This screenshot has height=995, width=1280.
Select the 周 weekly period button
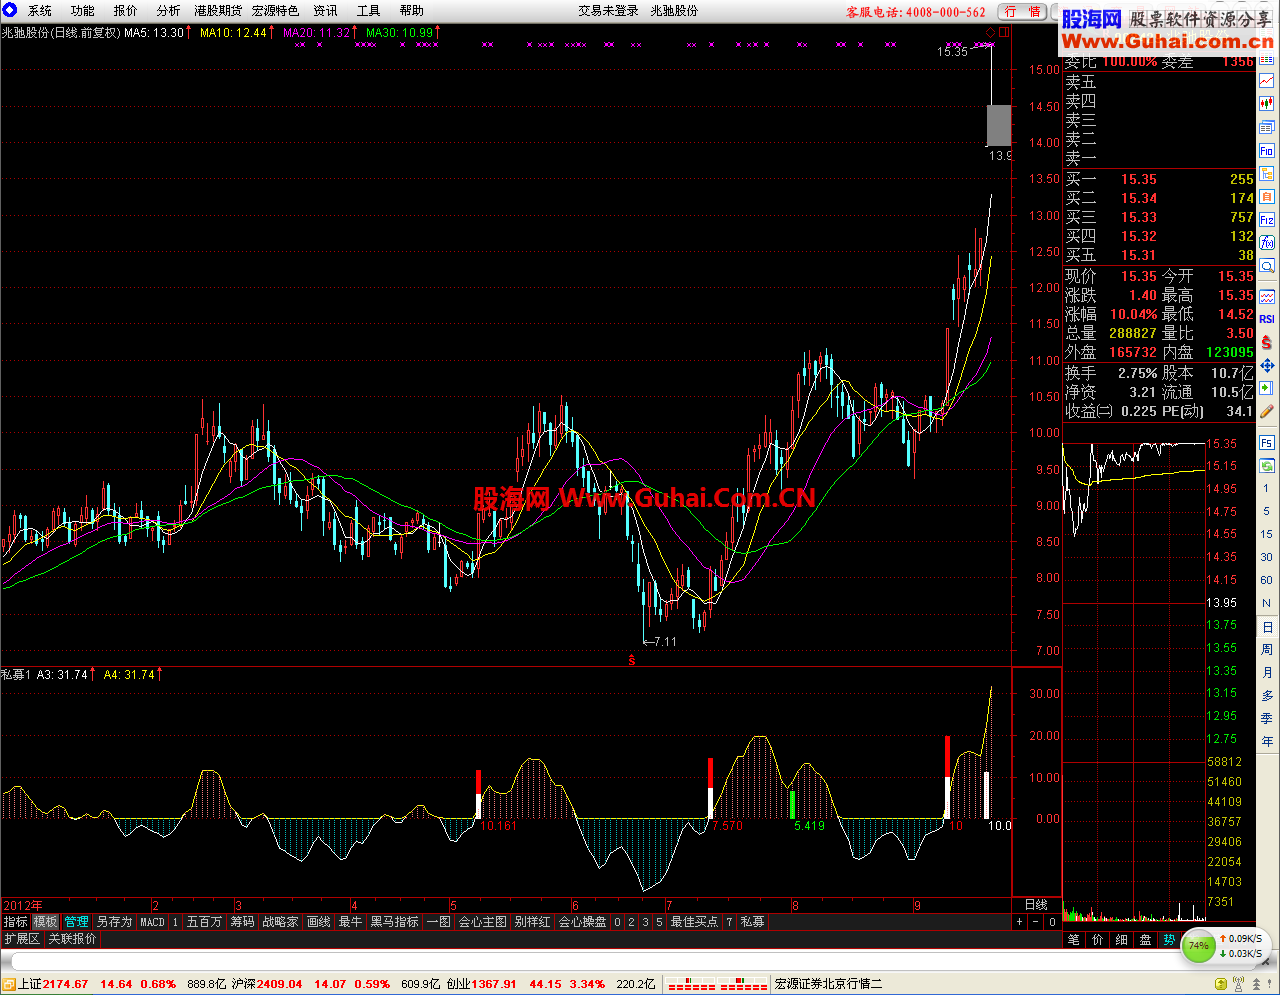(1267, 650)
